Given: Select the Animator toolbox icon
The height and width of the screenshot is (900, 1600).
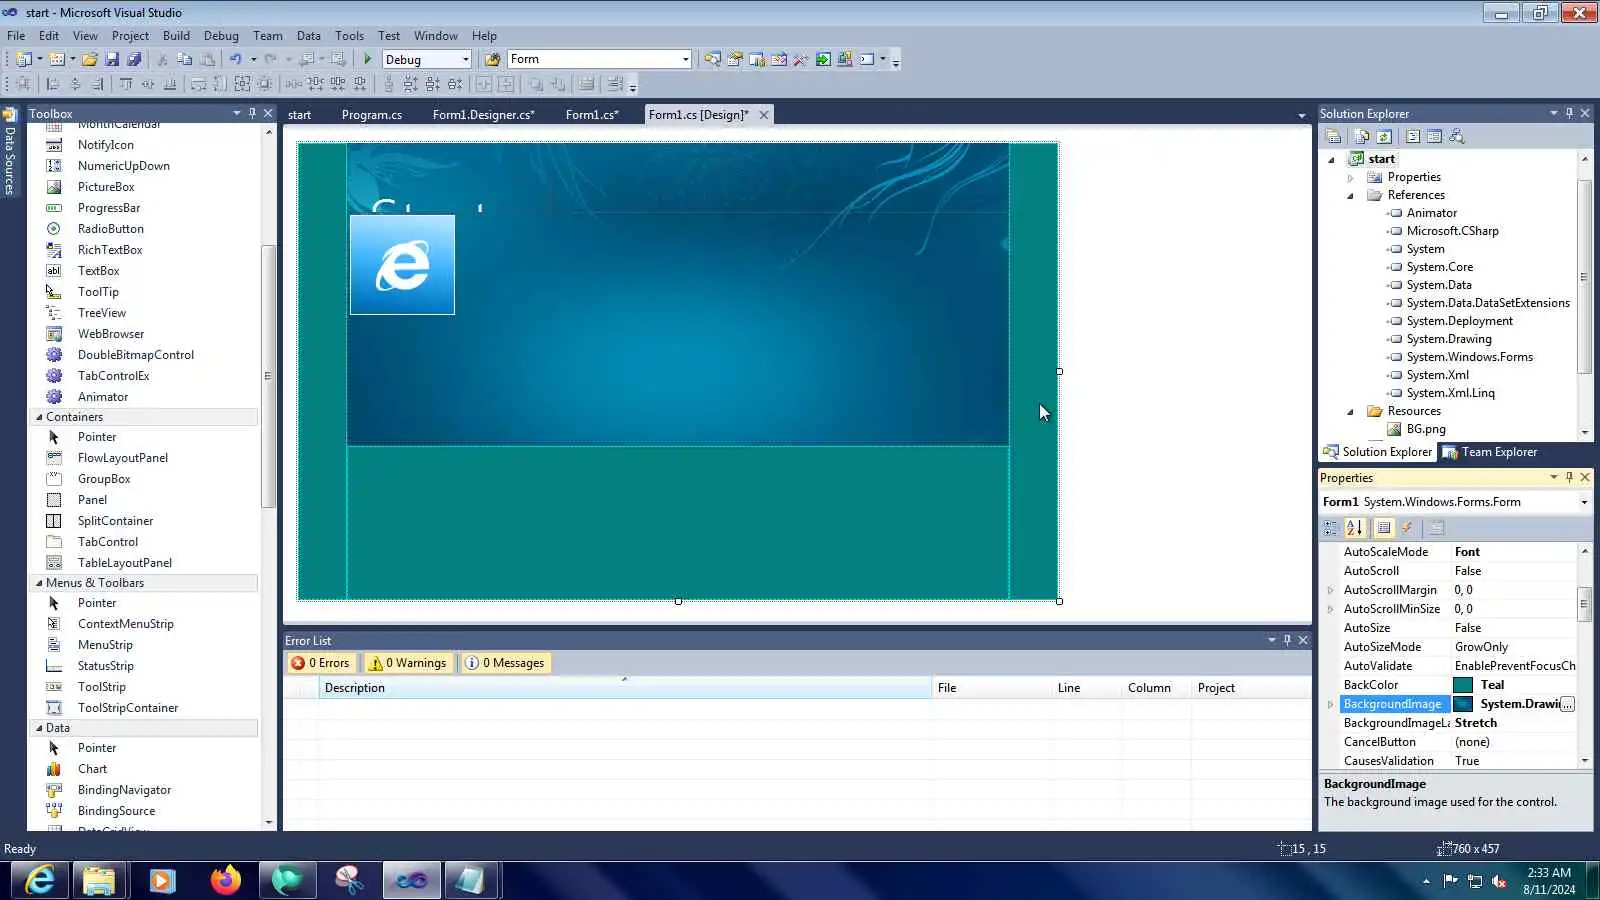Looking at the screenshot, I should coord(54,397).
